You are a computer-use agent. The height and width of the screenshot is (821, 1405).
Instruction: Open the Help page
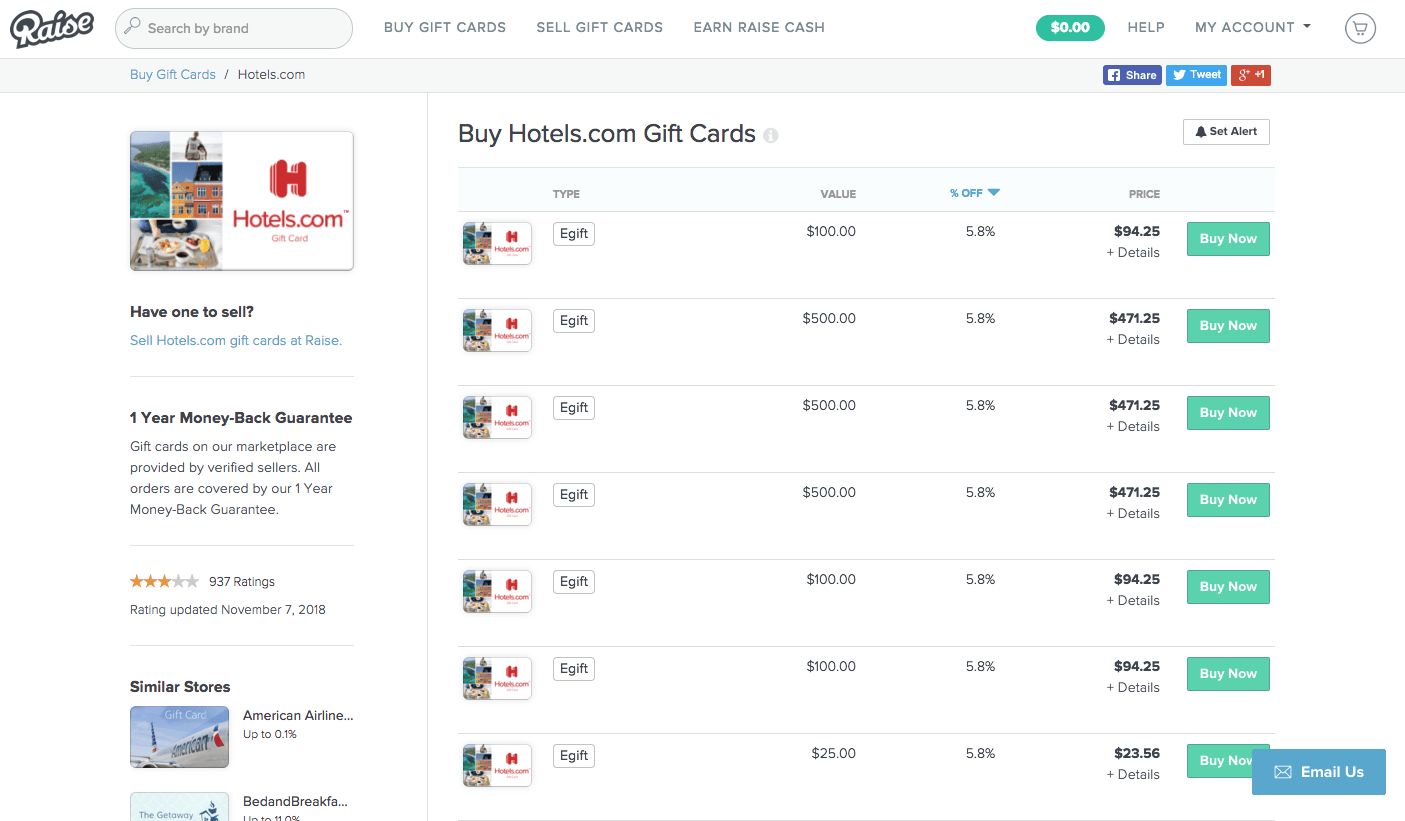(x=1146, y=27)
